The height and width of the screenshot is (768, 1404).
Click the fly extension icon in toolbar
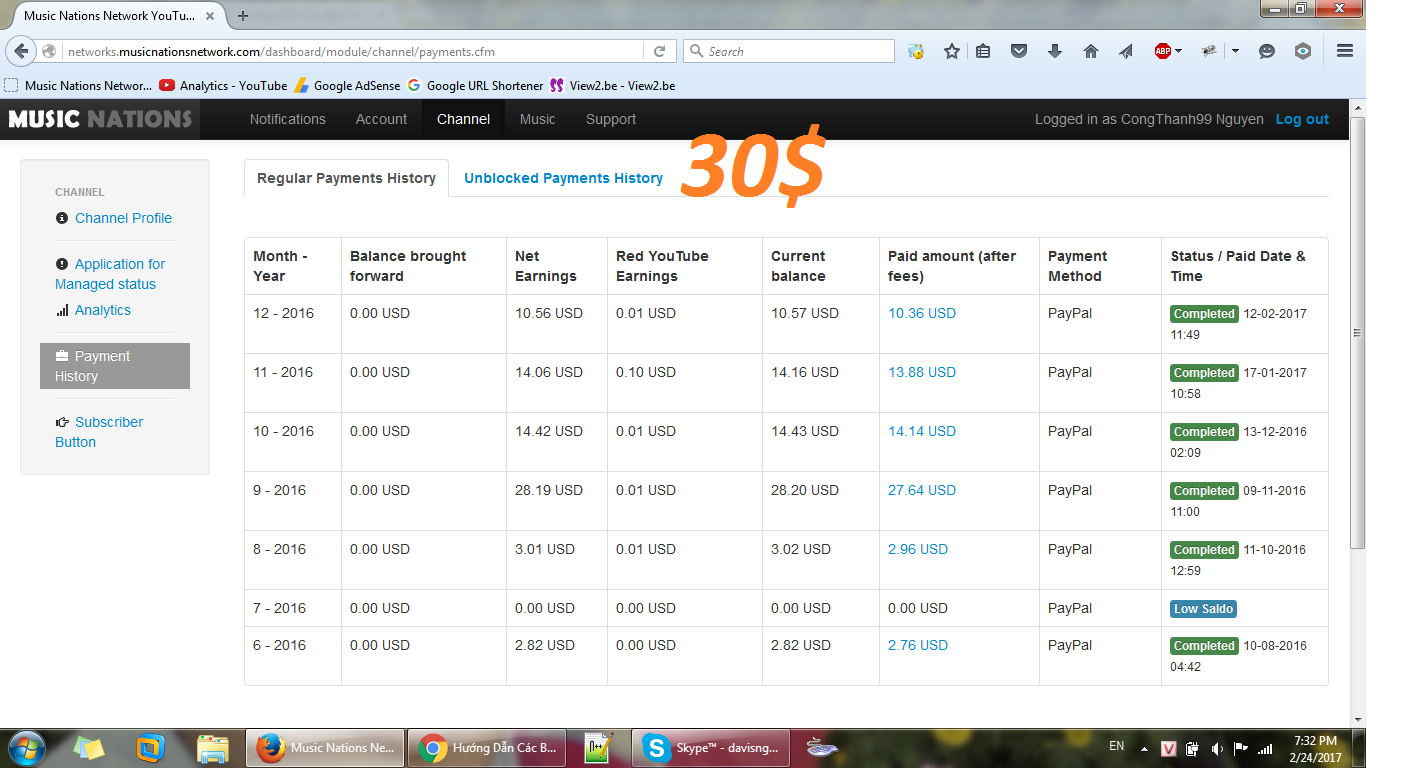click(1209, 51)
